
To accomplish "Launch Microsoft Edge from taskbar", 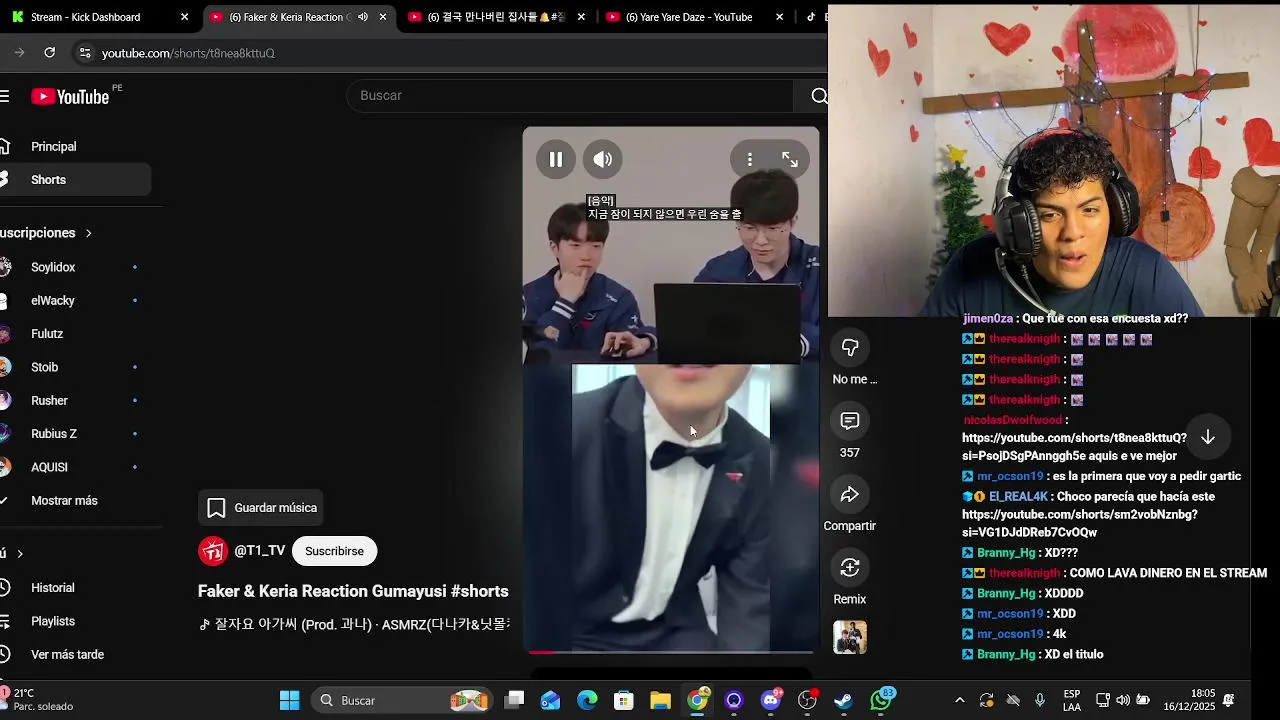I will [x=587, y=701].
